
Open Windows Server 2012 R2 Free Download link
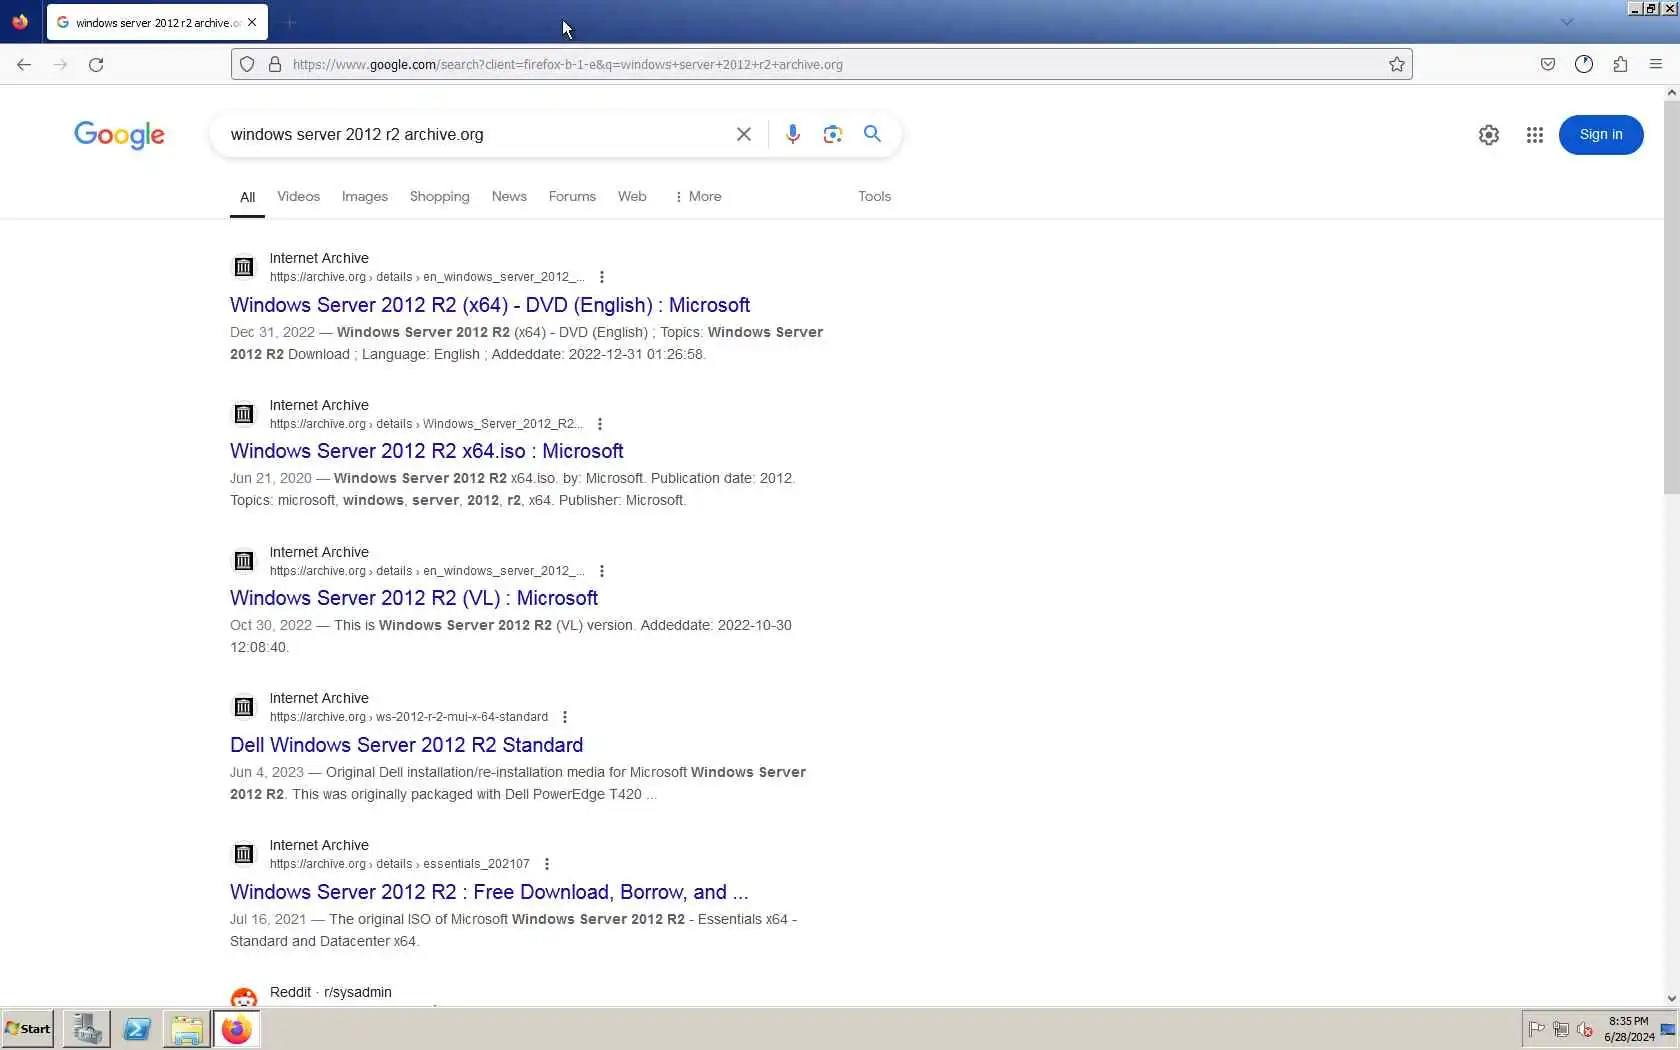[489, 892]
